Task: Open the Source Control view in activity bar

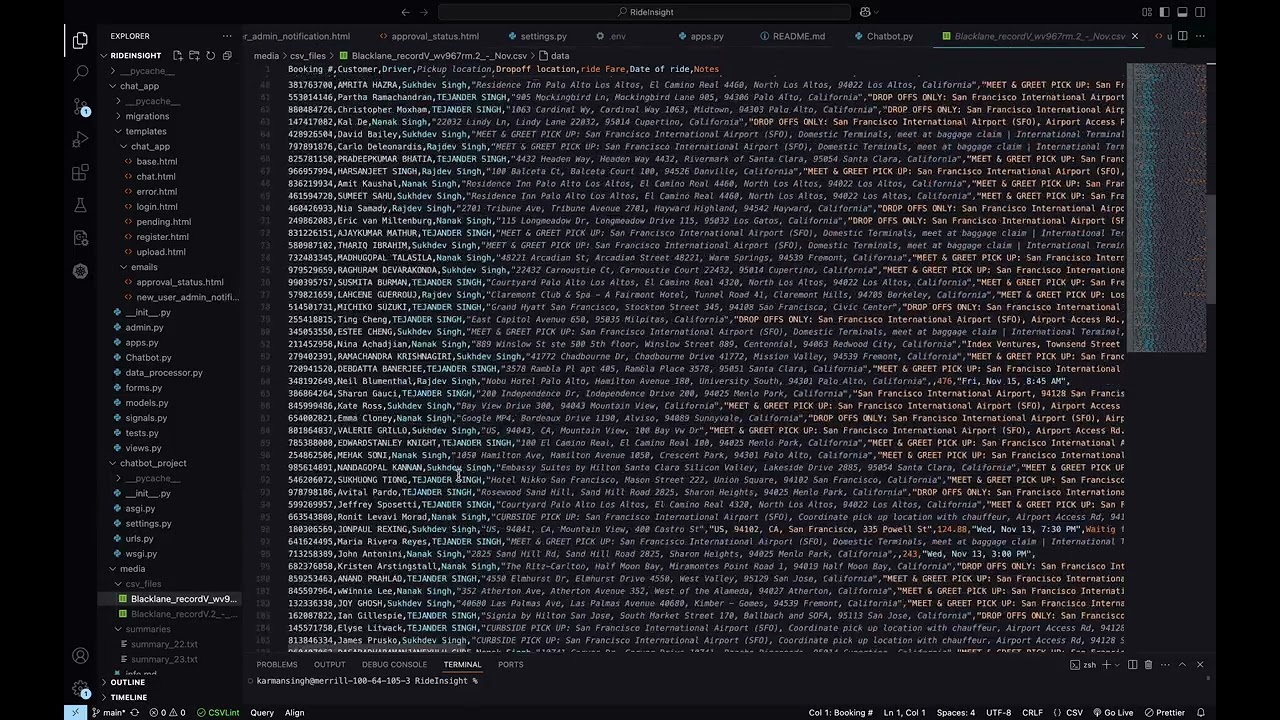Action: point(80,106)
